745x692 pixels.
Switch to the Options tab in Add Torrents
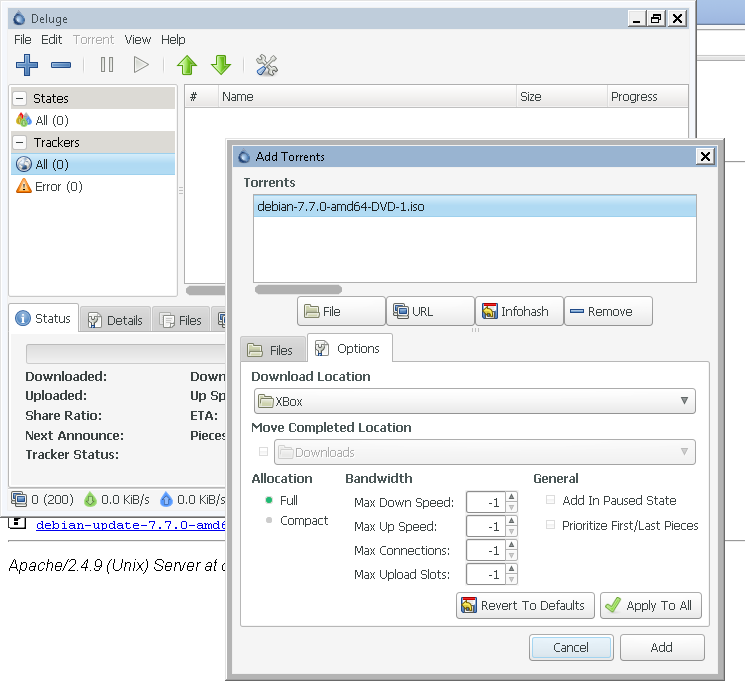[x=350, y=348]
